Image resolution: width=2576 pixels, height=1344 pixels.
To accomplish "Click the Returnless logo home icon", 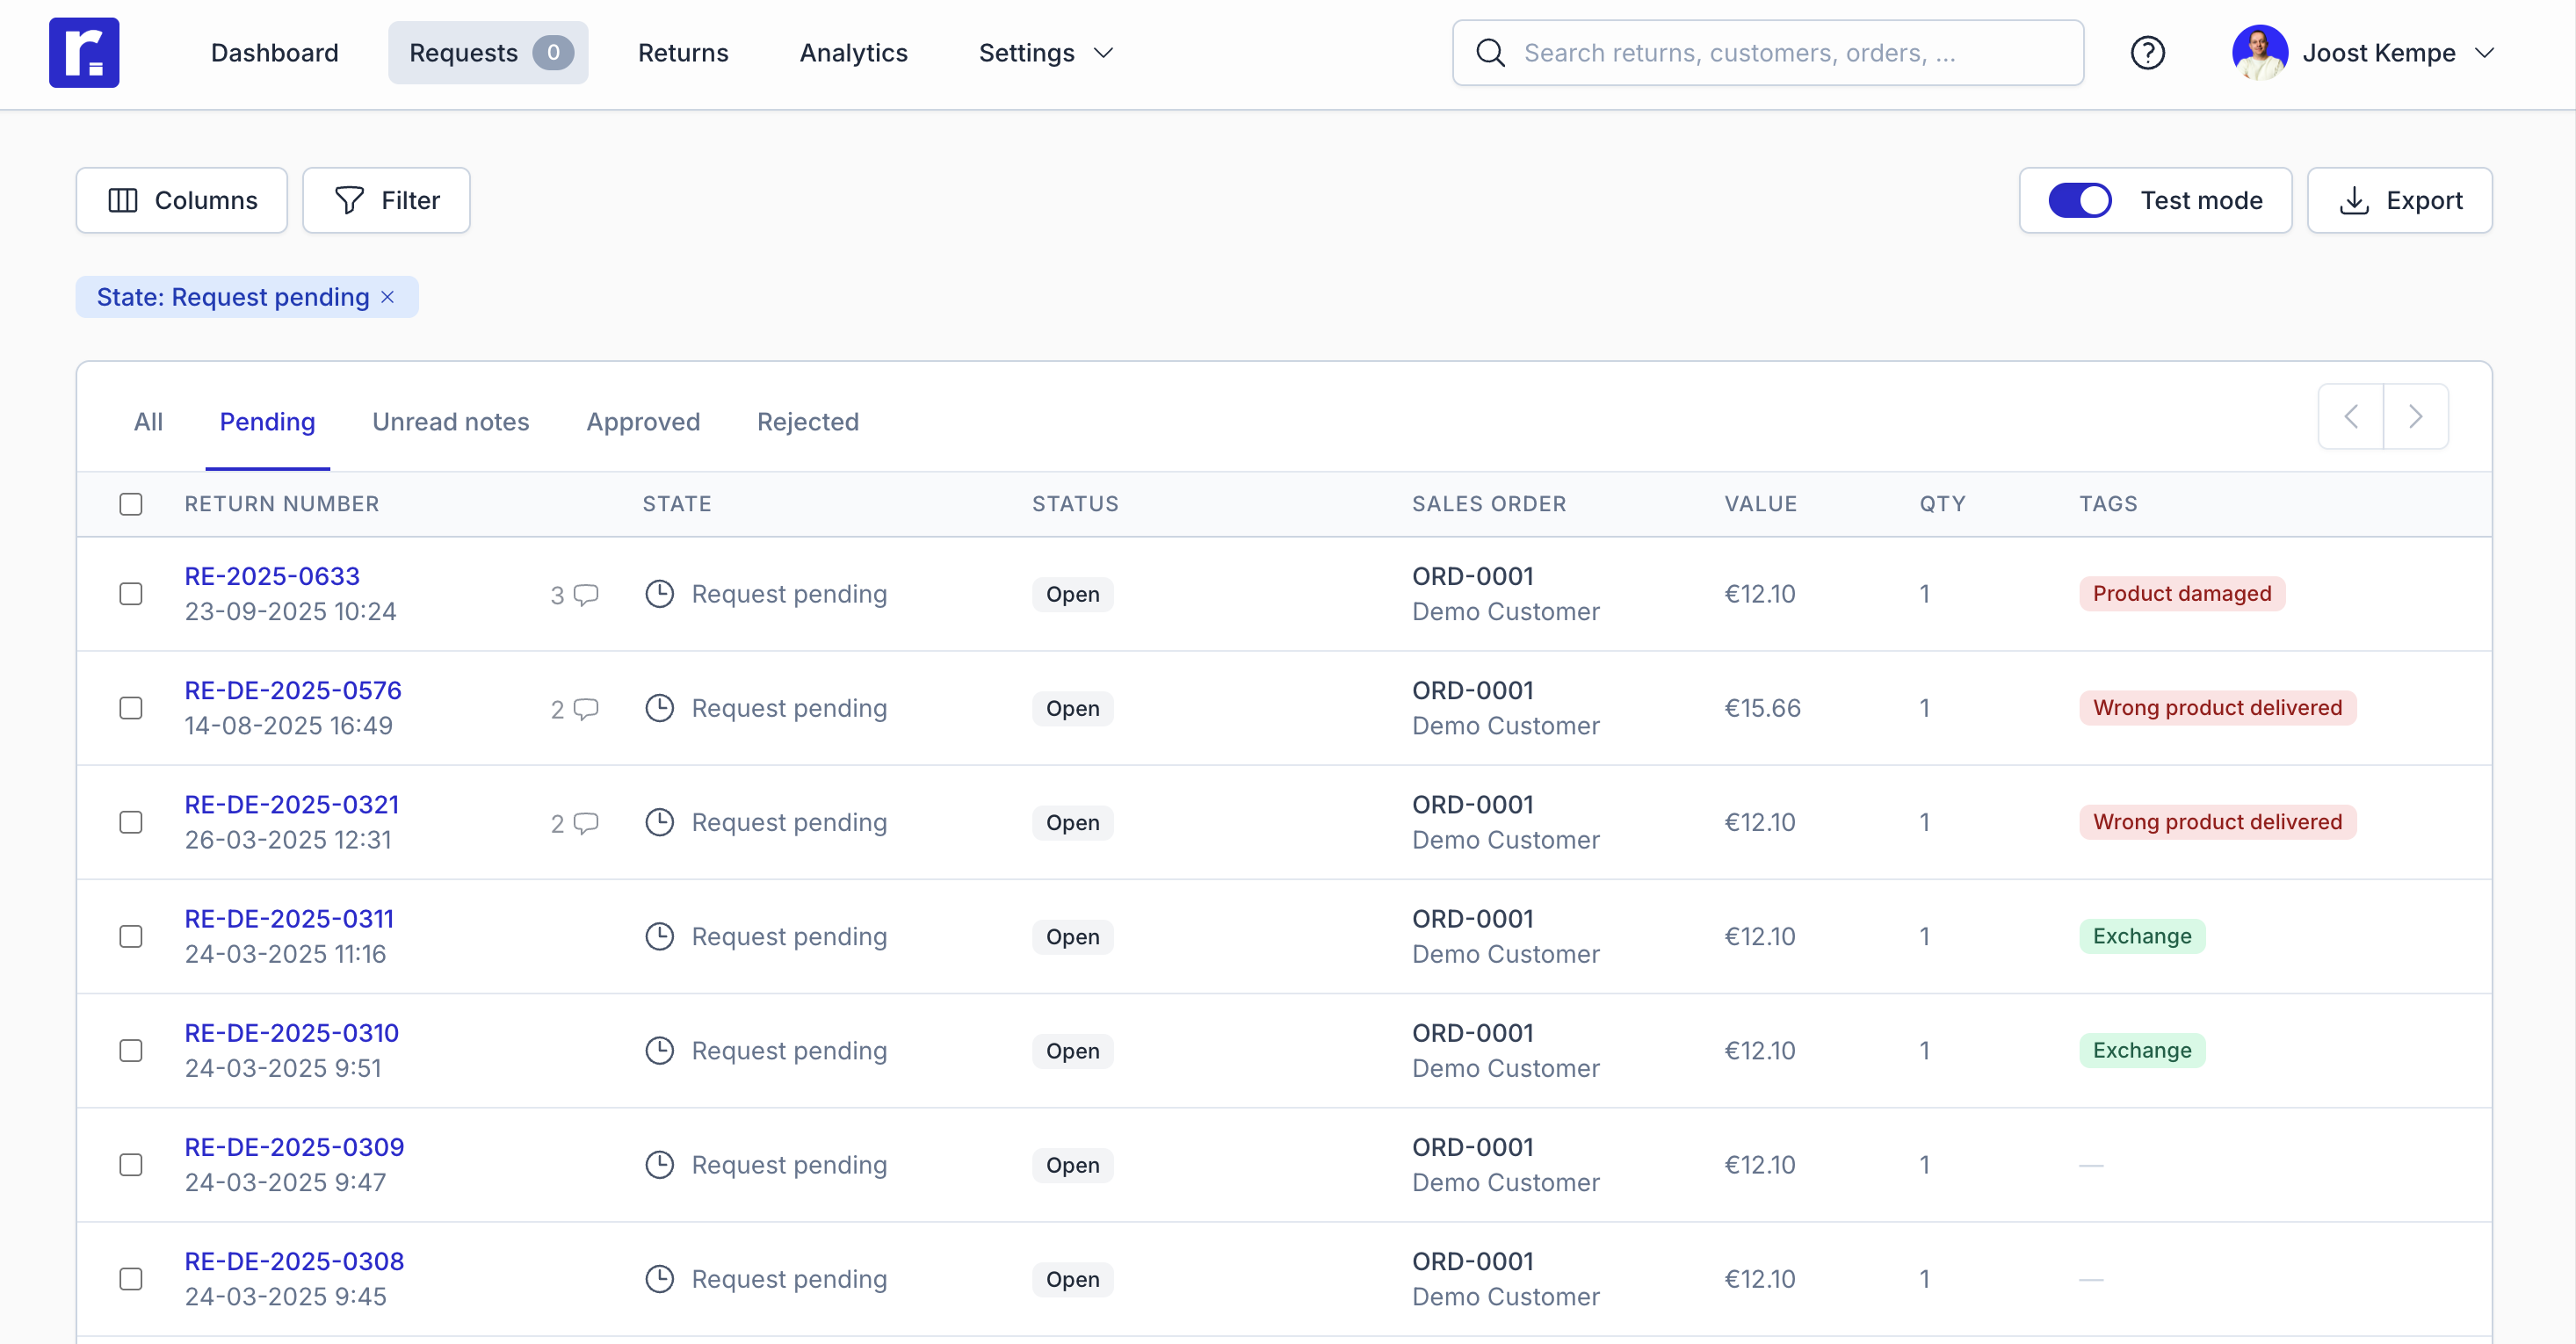I will pyautogui.click(x=84, y=52).
